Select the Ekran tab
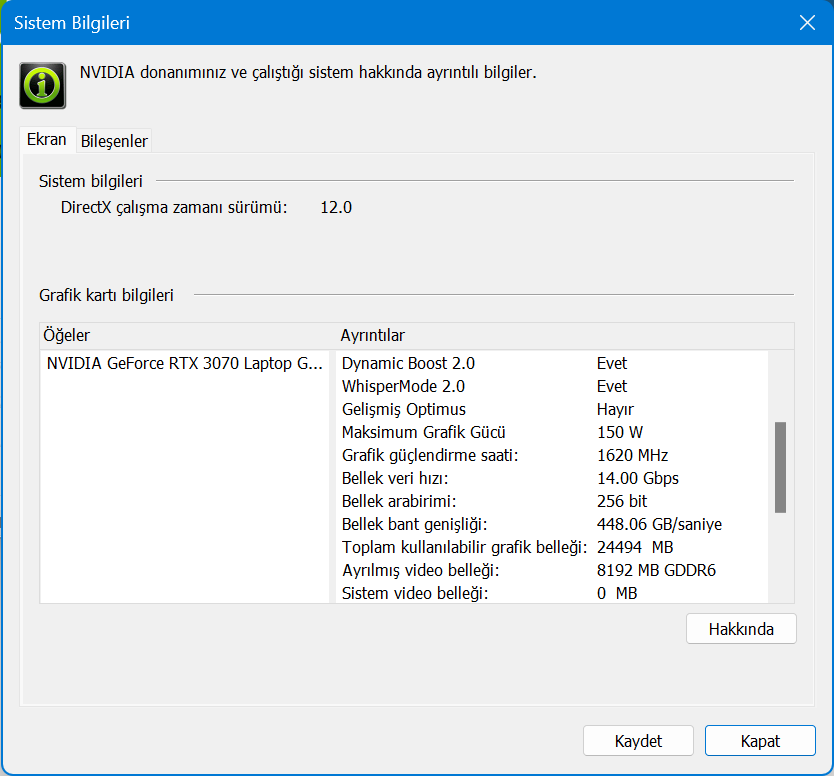The image size is (834, 776). pos(47,139)
